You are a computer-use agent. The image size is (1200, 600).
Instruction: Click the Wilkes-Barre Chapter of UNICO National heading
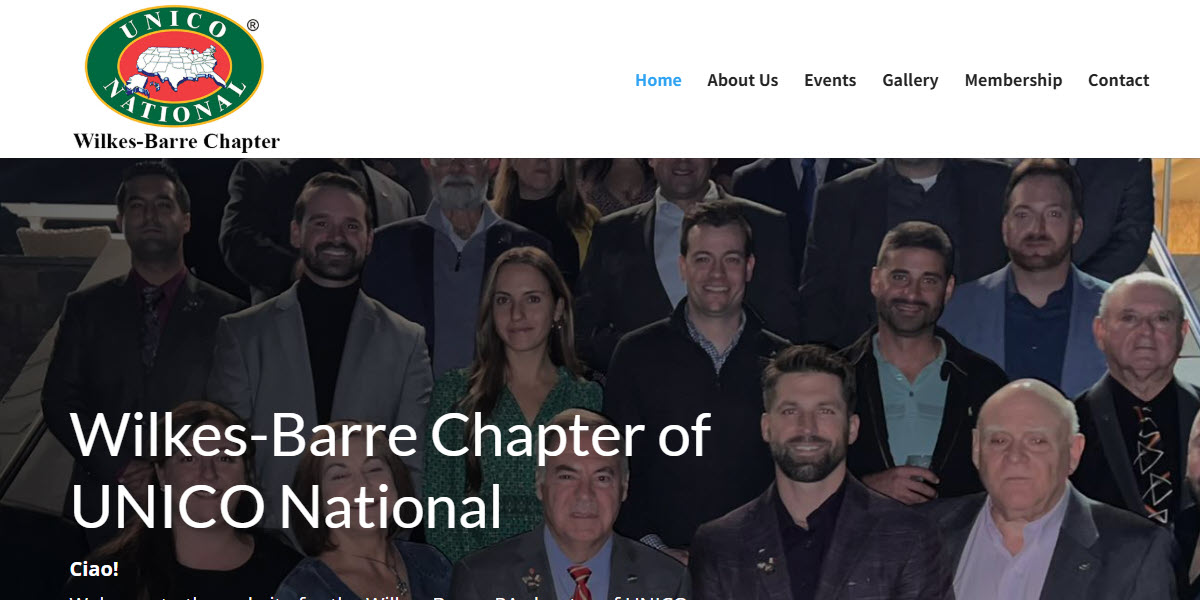(x=390, y=469)
